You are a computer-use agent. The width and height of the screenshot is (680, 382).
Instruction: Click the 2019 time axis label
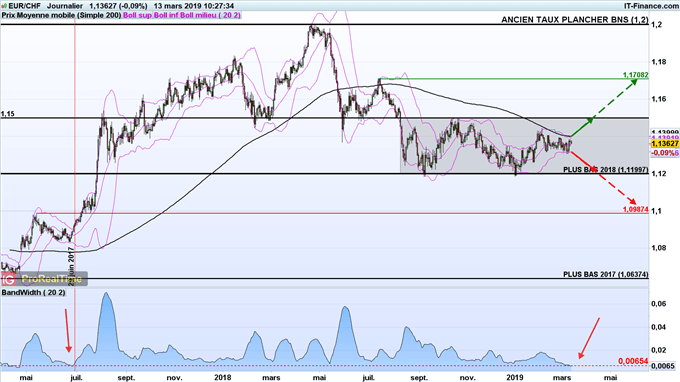tap(515, 378)
